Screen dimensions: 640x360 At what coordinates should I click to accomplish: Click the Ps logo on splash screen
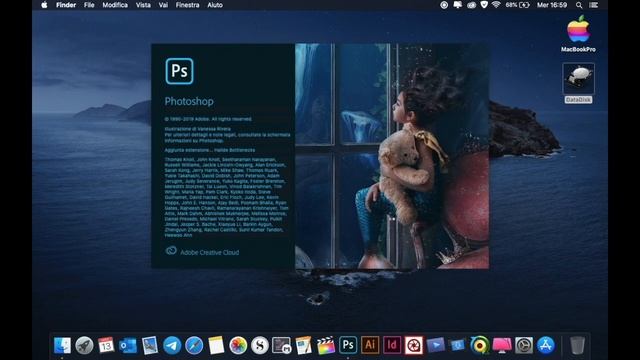coord(180,71)
